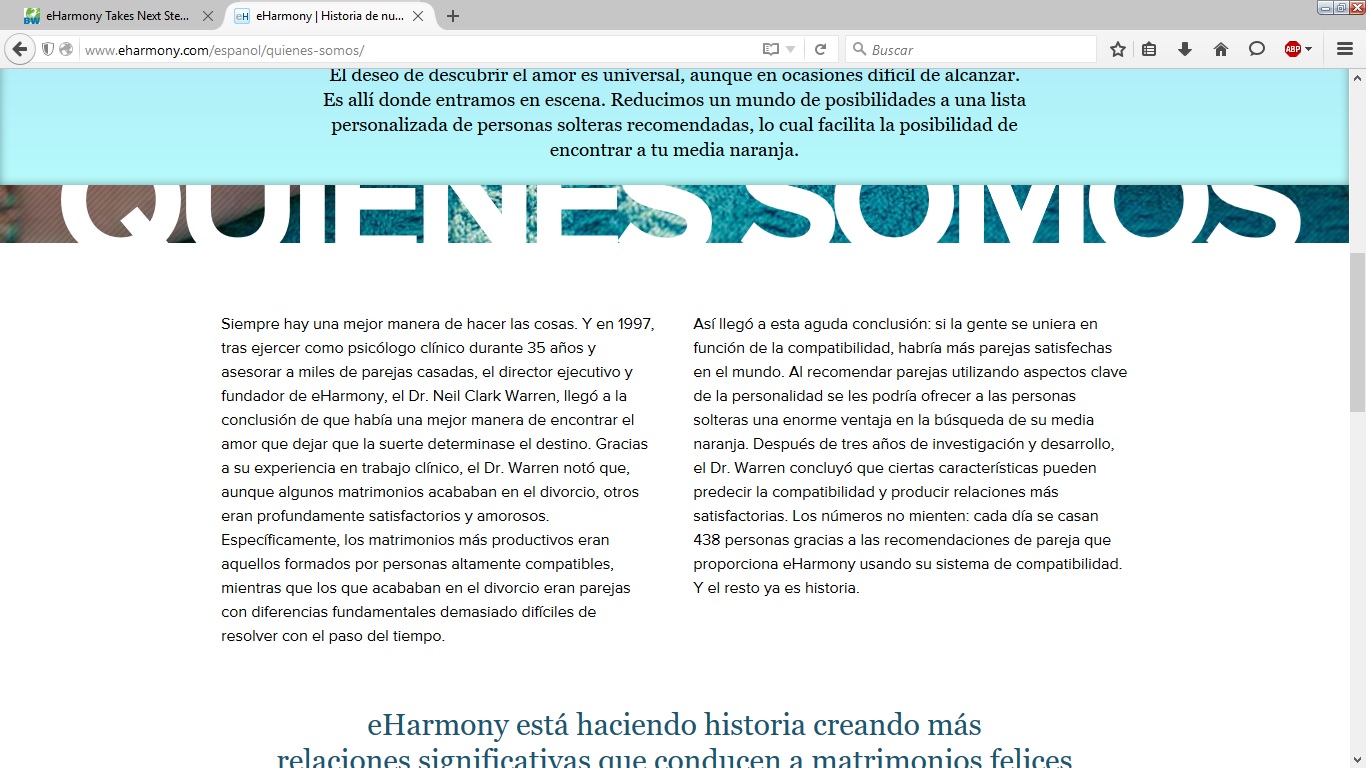Minimize the browser window
1366x768 pixels.
point(1325,7)
